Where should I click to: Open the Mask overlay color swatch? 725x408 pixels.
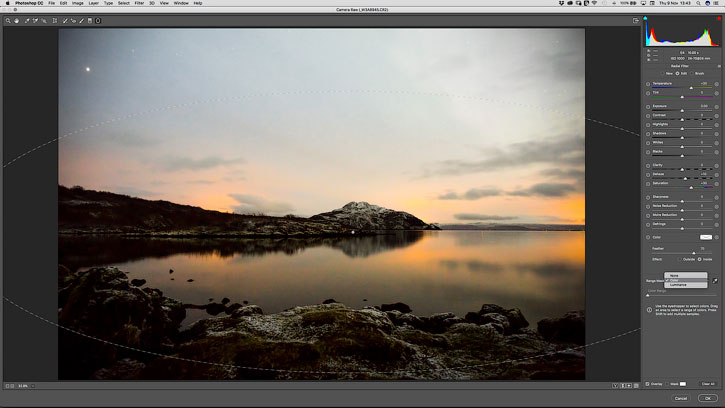pyautogui.click(x=683, y=384)
